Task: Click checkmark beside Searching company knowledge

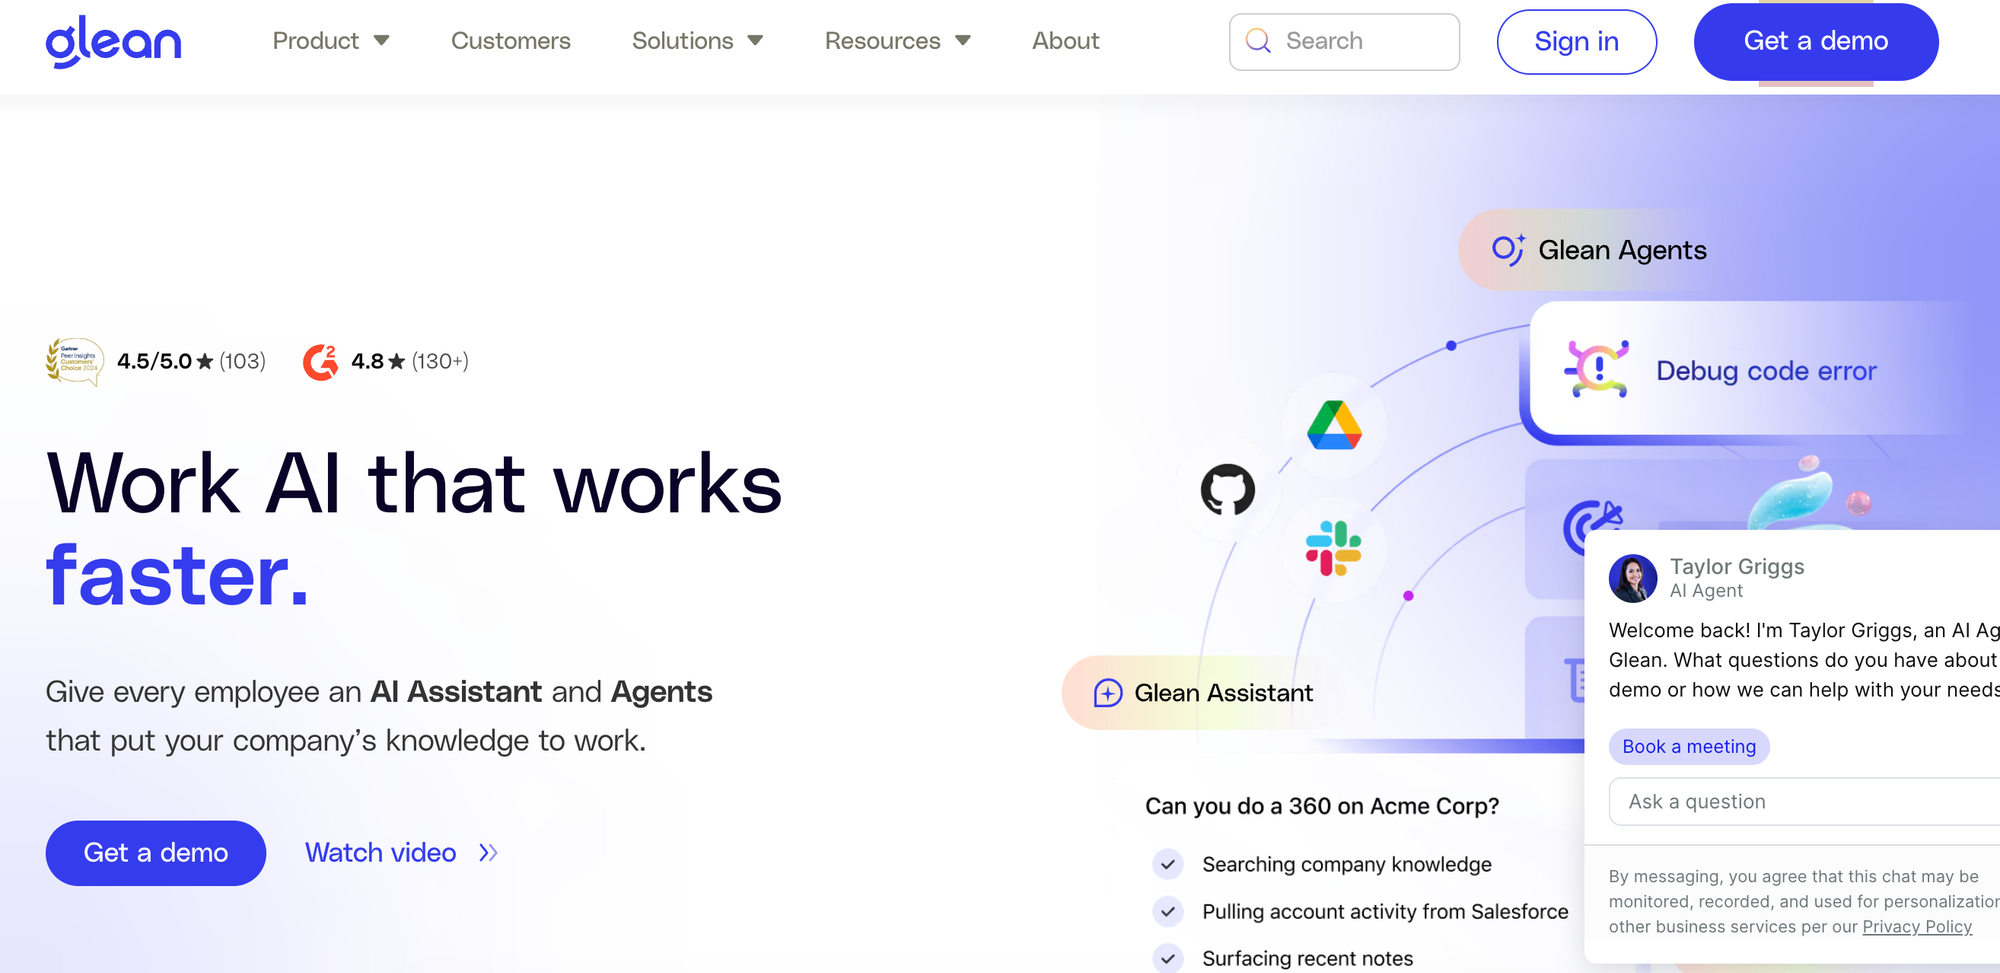Action: pyautogui.click(x=1167, y=864)
